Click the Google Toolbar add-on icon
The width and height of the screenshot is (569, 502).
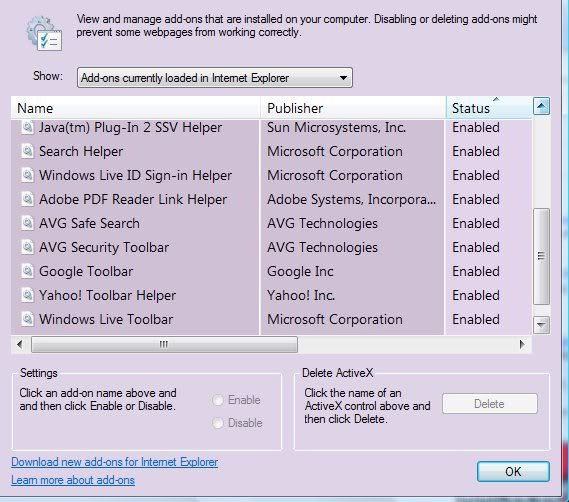coord(28,271)
